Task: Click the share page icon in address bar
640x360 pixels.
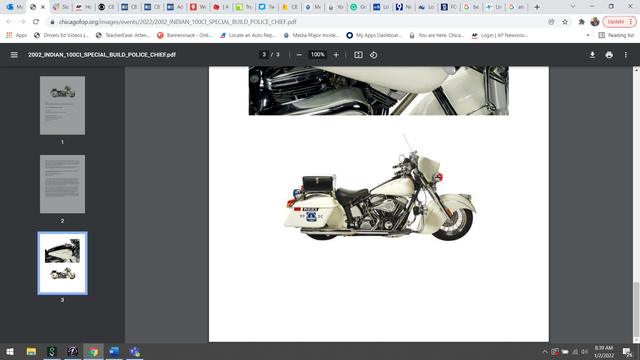Action: click(x=551, y=22)
